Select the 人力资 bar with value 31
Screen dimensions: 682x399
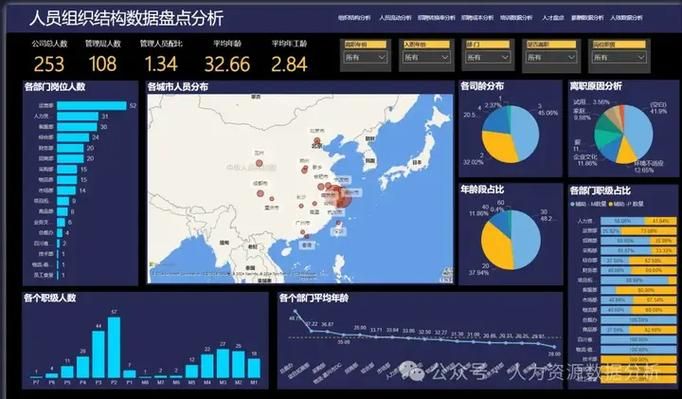pyautogui.click(x=78, y=116)
